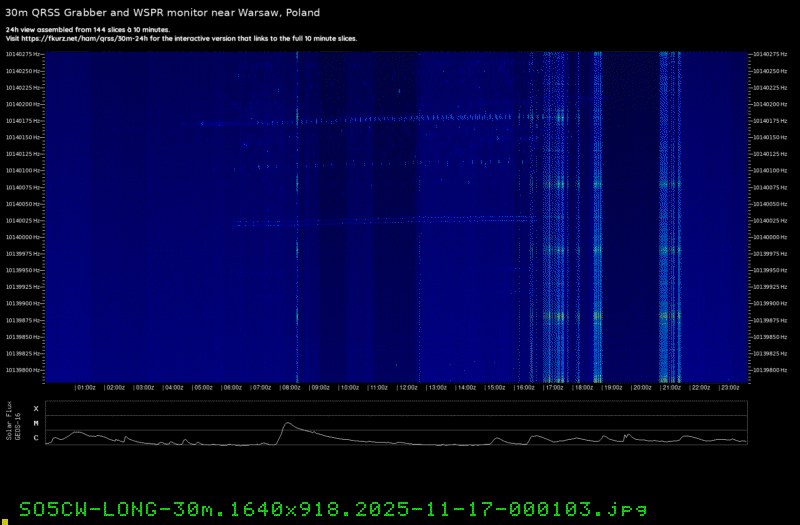800x525 pixels.
Task: Click the 08:00z time axis marker
Action: point(291,387)
